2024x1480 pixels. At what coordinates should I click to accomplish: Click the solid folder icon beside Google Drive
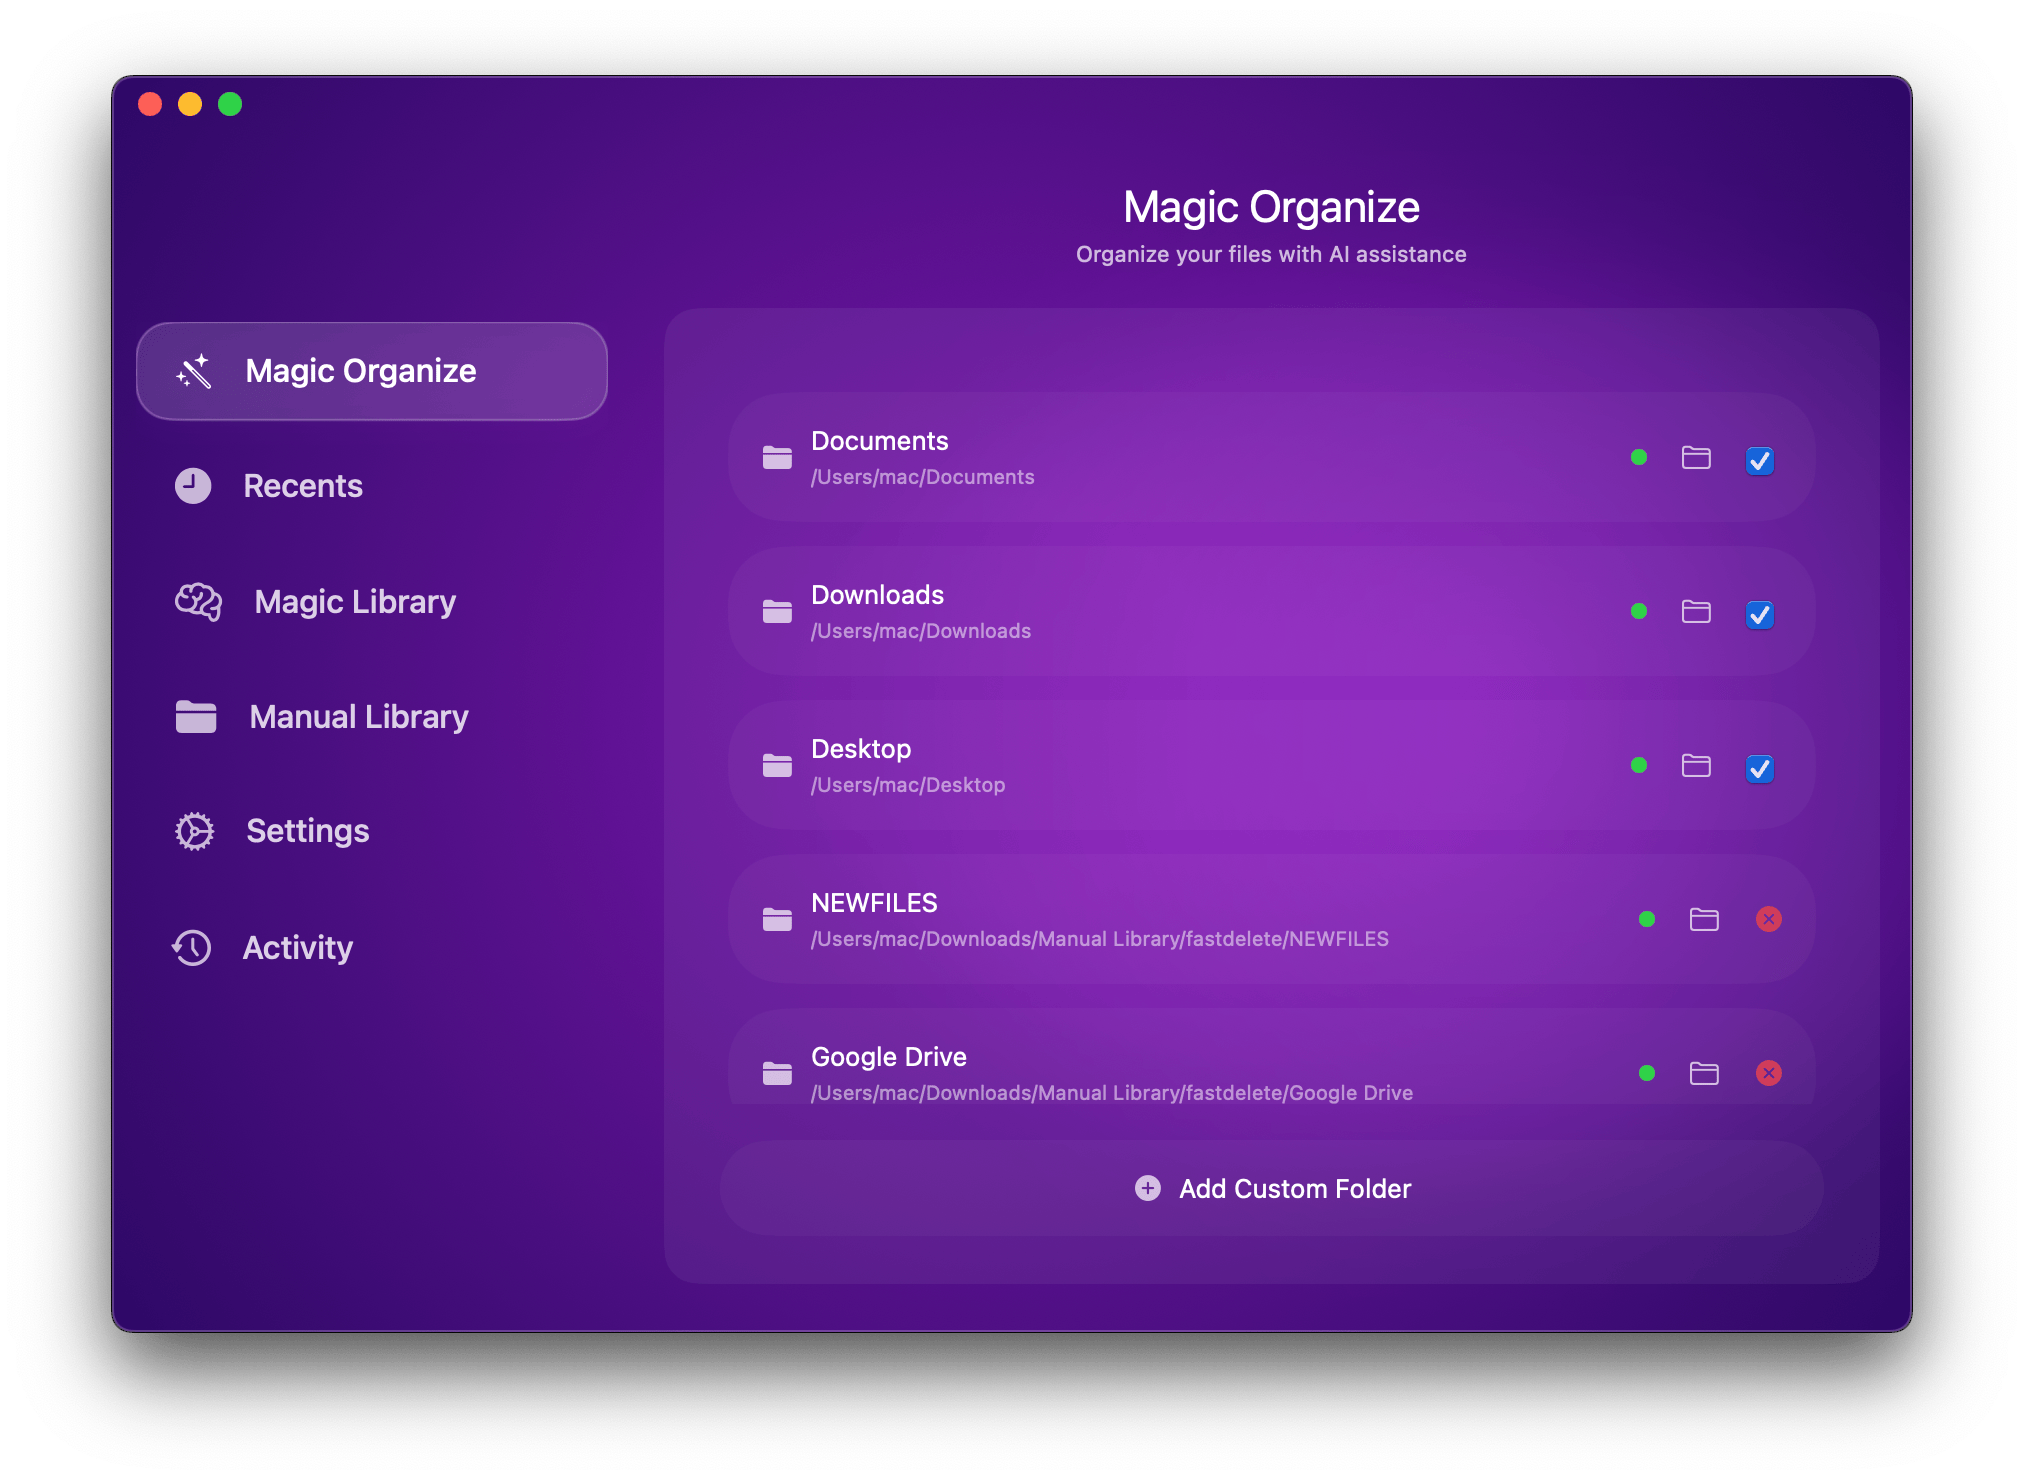point(777,1074)
